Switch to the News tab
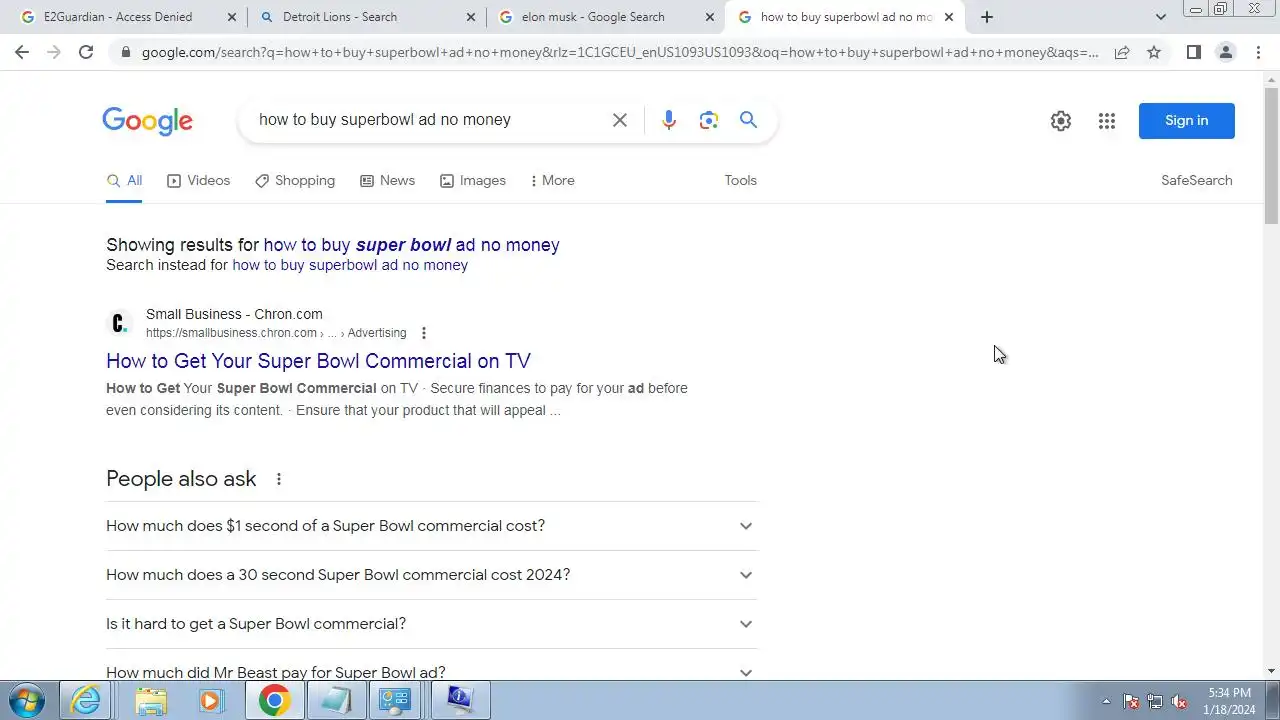 (x=387, y=181)
